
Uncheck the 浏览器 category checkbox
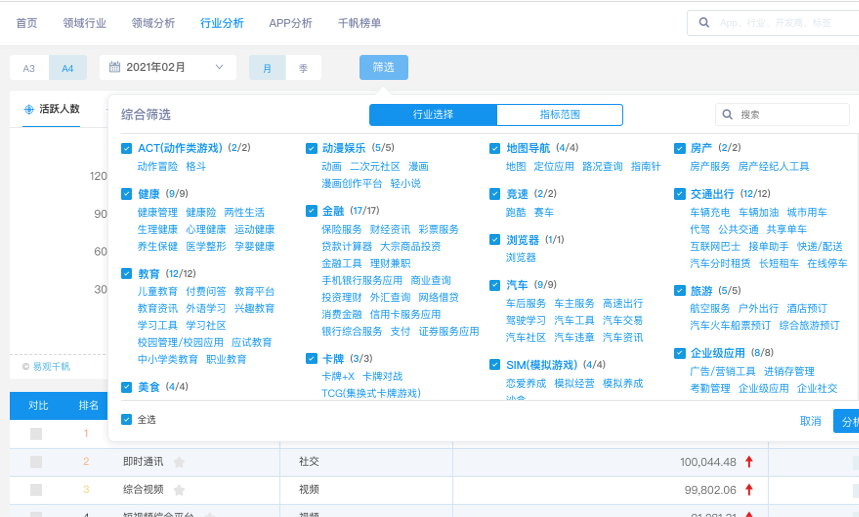click(495, 239)
